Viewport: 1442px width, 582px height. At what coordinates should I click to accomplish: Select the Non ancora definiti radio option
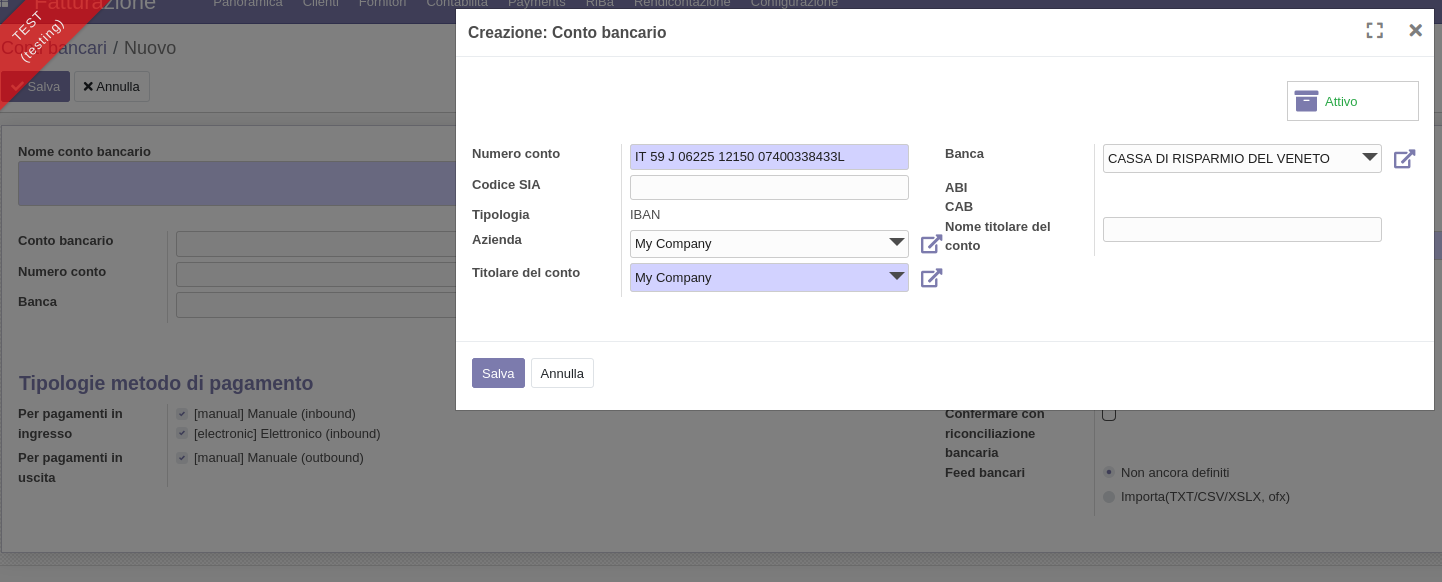pos(1109,472)
